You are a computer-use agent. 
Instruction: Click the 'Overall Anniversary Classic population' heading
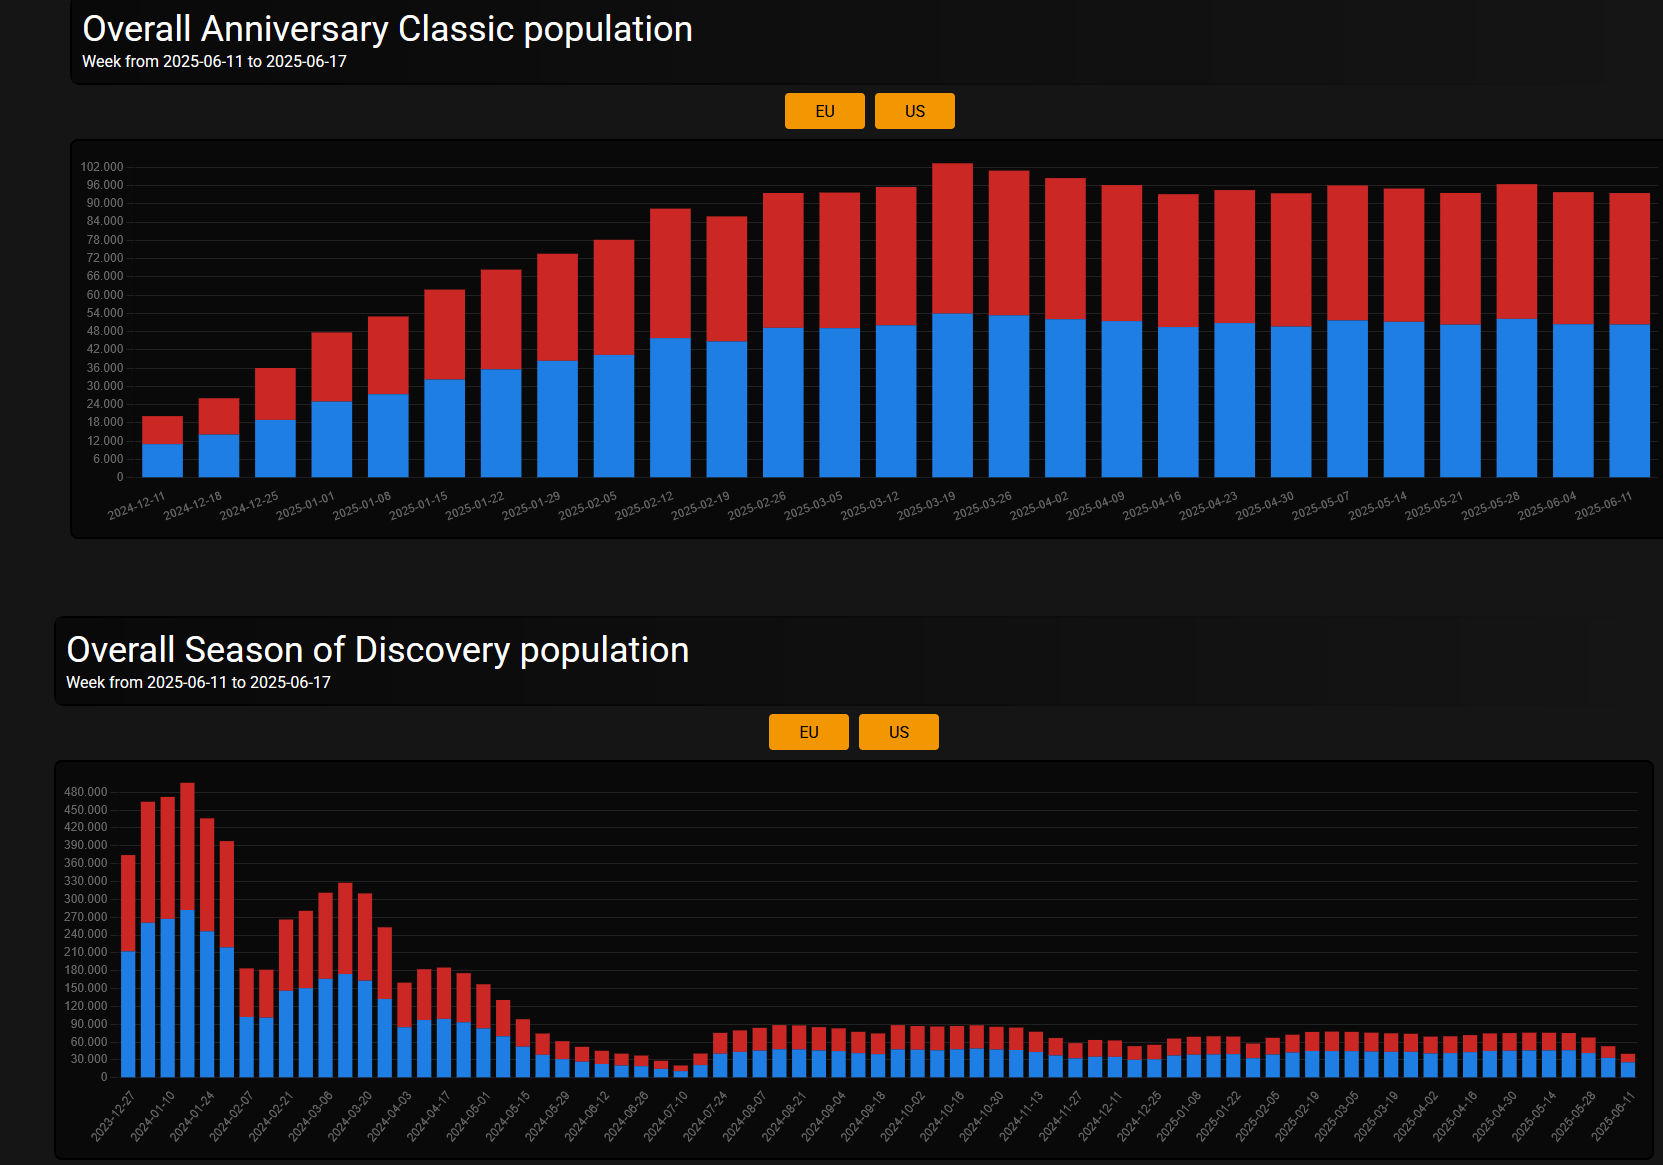coord(387,29)
